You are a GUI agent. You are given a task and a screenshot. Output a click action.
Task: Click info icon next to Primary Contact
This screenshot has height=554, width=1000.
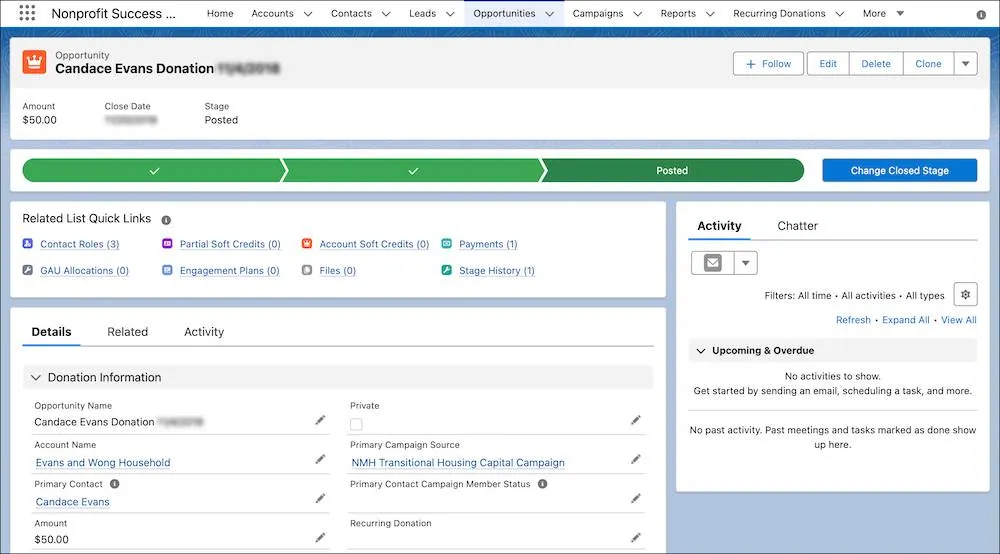115,484
